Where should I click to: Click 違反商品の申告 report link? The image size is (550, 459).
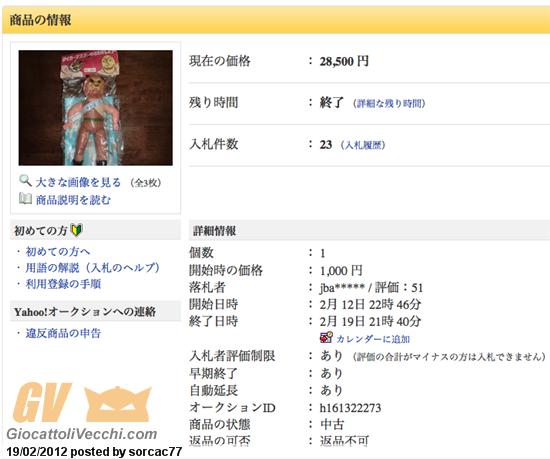click(63, 333)
